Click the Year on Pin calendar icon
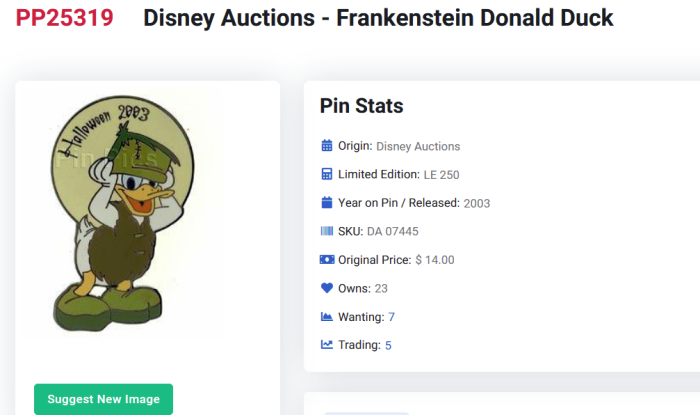700x415 pixels. point(326,203)
